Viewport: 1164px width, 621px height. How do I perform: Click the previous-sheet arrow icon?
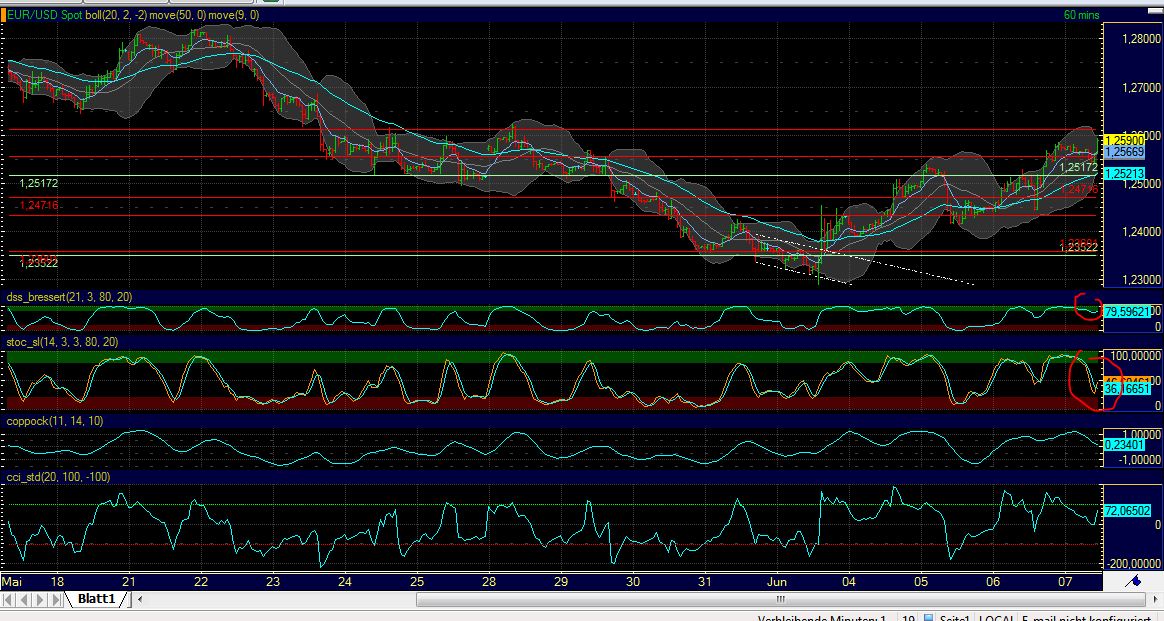click(24, 599)
